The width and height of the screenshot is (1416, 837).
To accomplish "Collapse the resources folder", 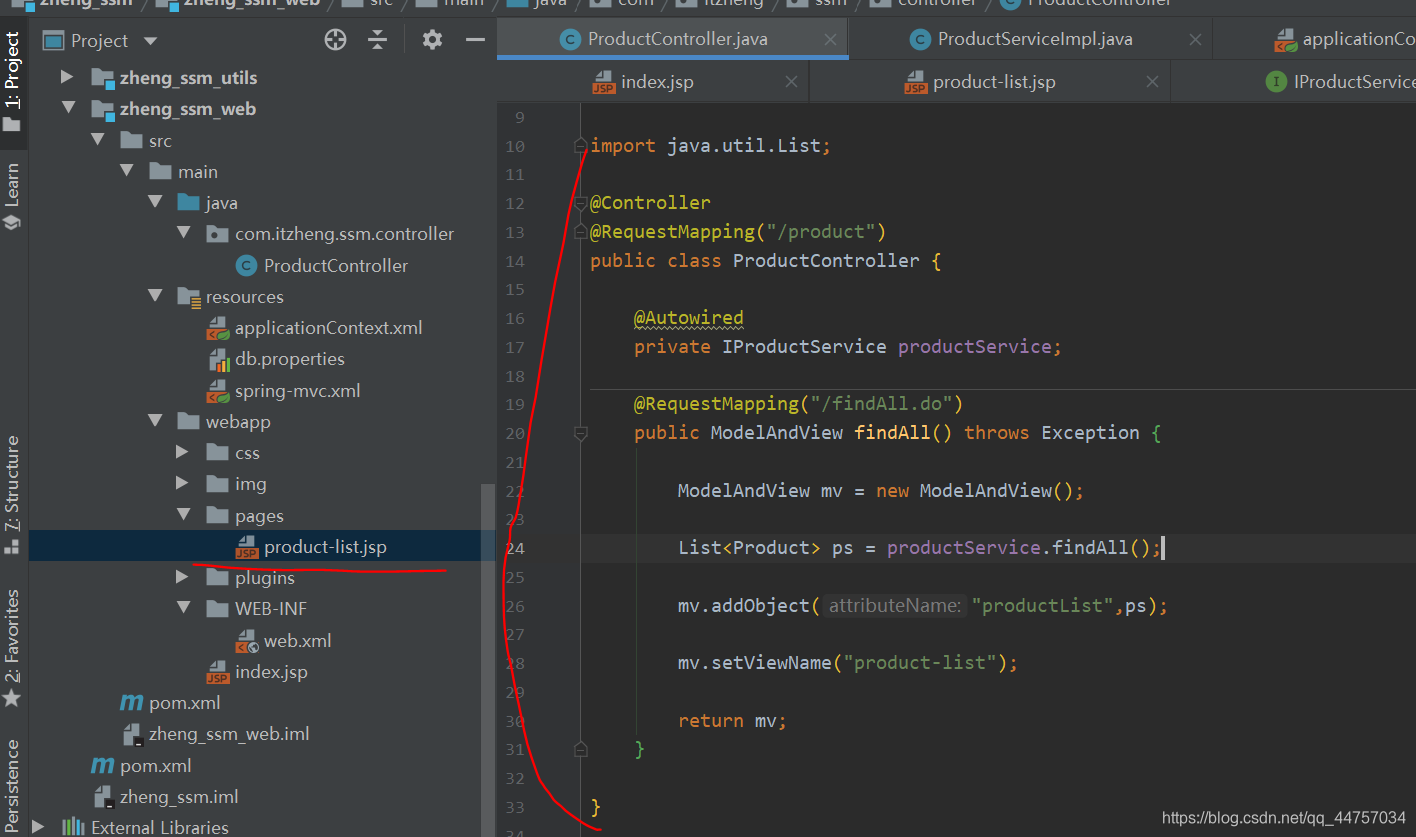I will pos(155,296).
